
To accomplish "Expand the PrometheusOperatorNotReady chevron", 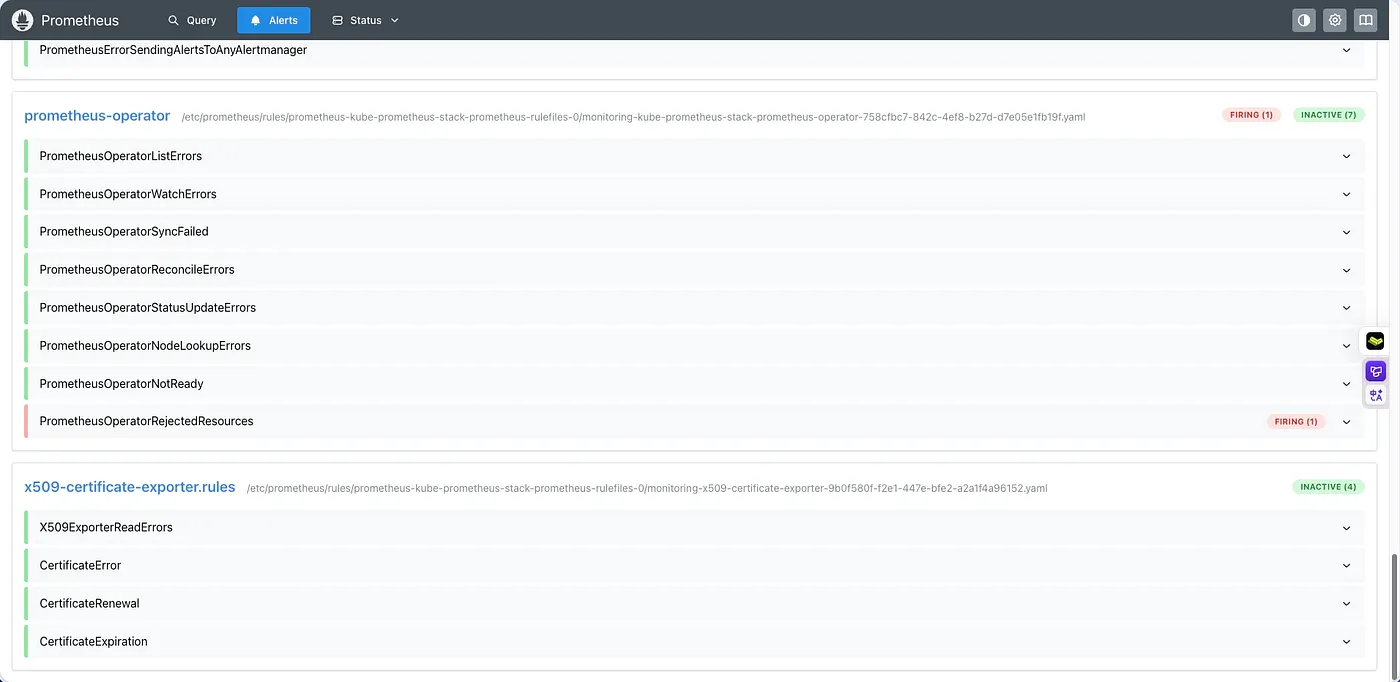I will coord(1346,384).
